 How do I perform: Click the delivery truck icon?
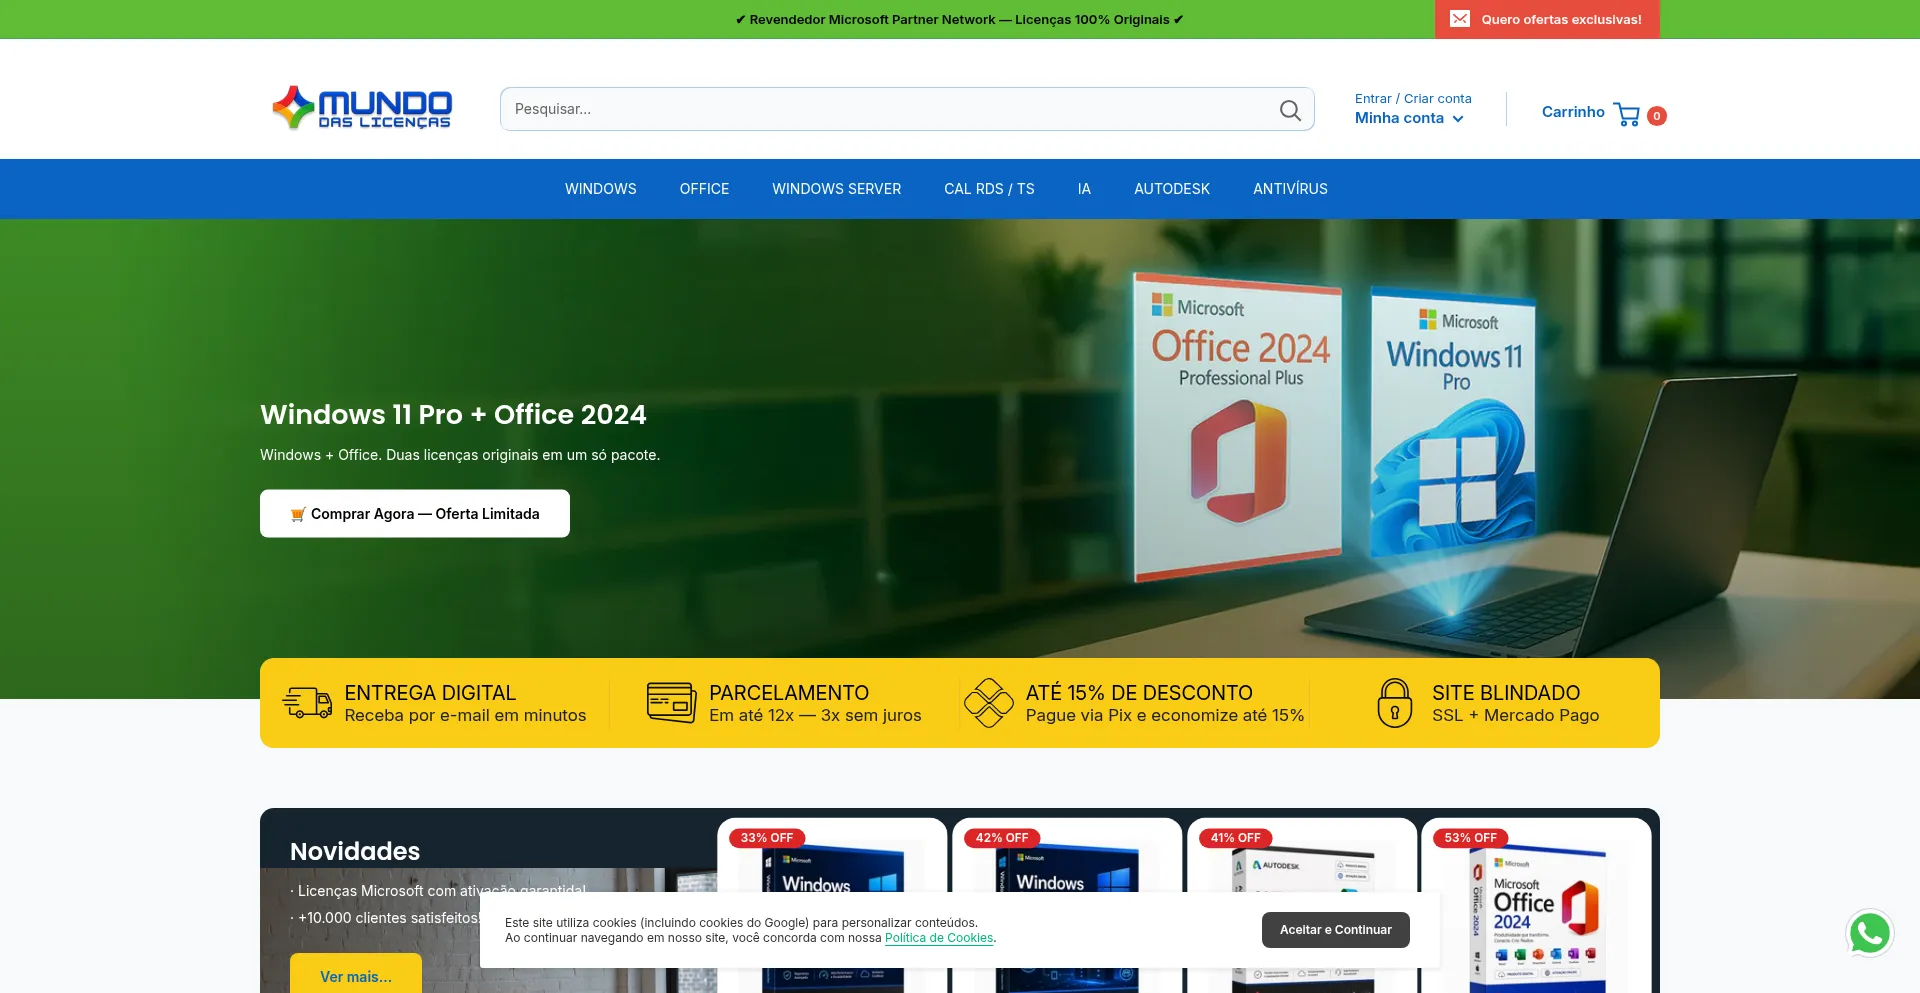click(308, 702)
